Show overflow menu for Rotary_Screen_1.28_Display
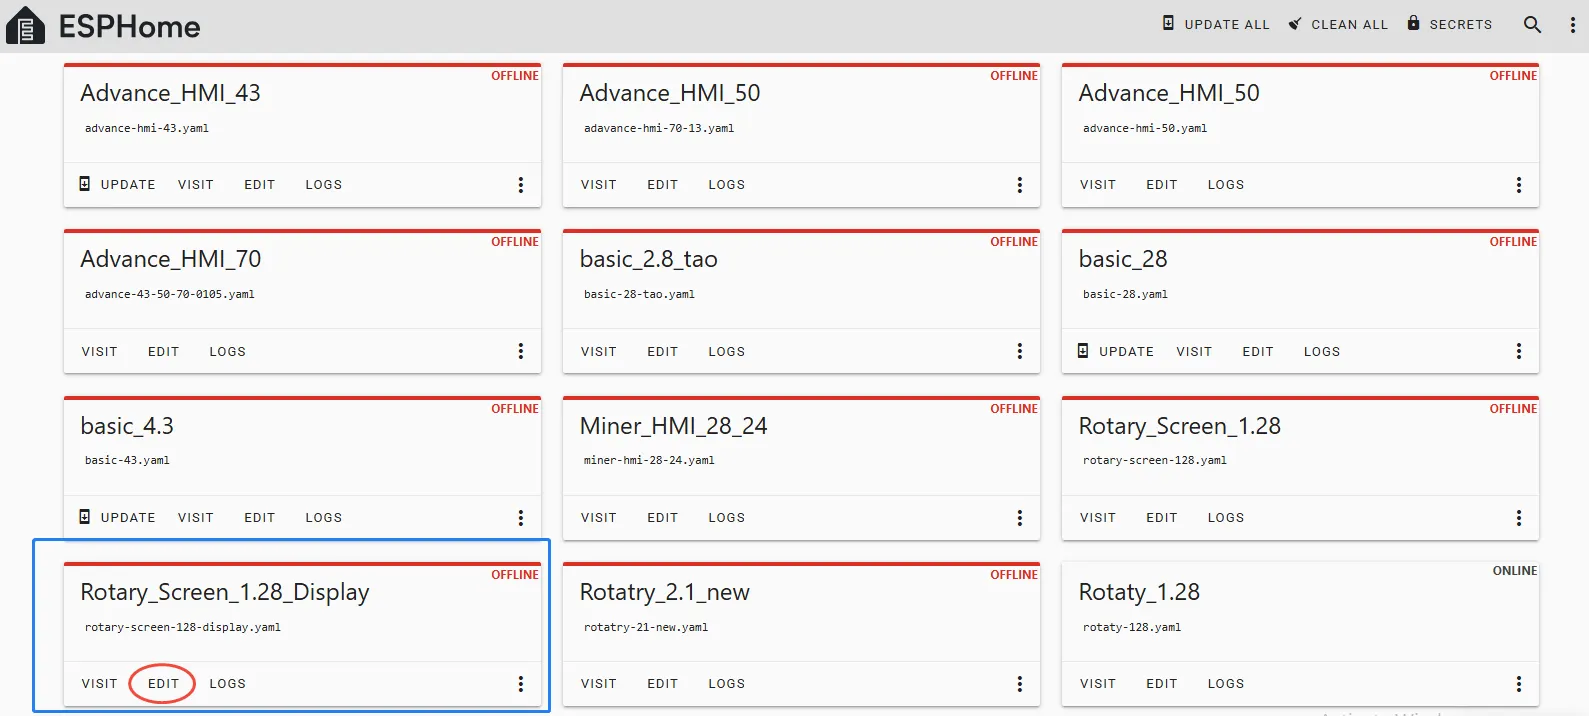The height and width of the screenshot is (716, 1589). pyautogui.click(x=520, y=684)
